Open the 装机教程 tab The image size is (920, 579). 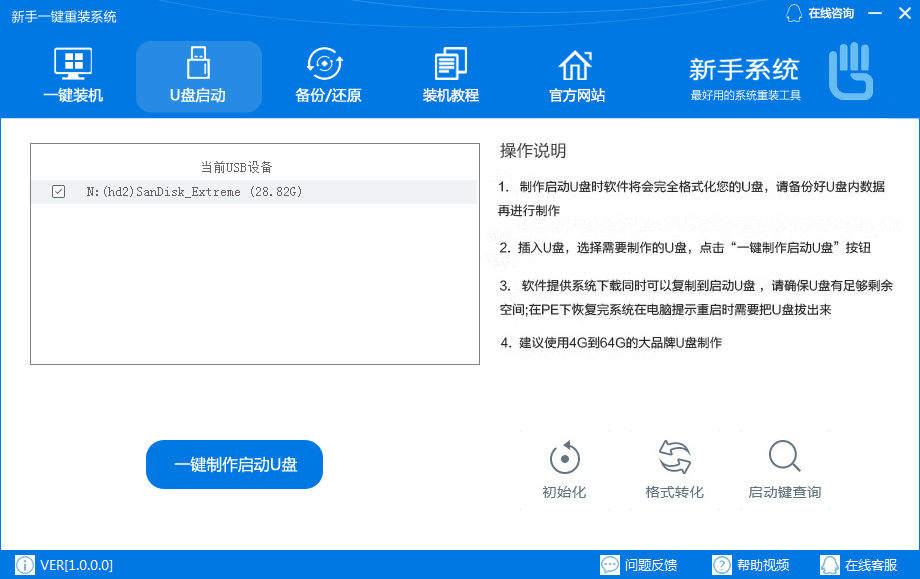[451, 76]
